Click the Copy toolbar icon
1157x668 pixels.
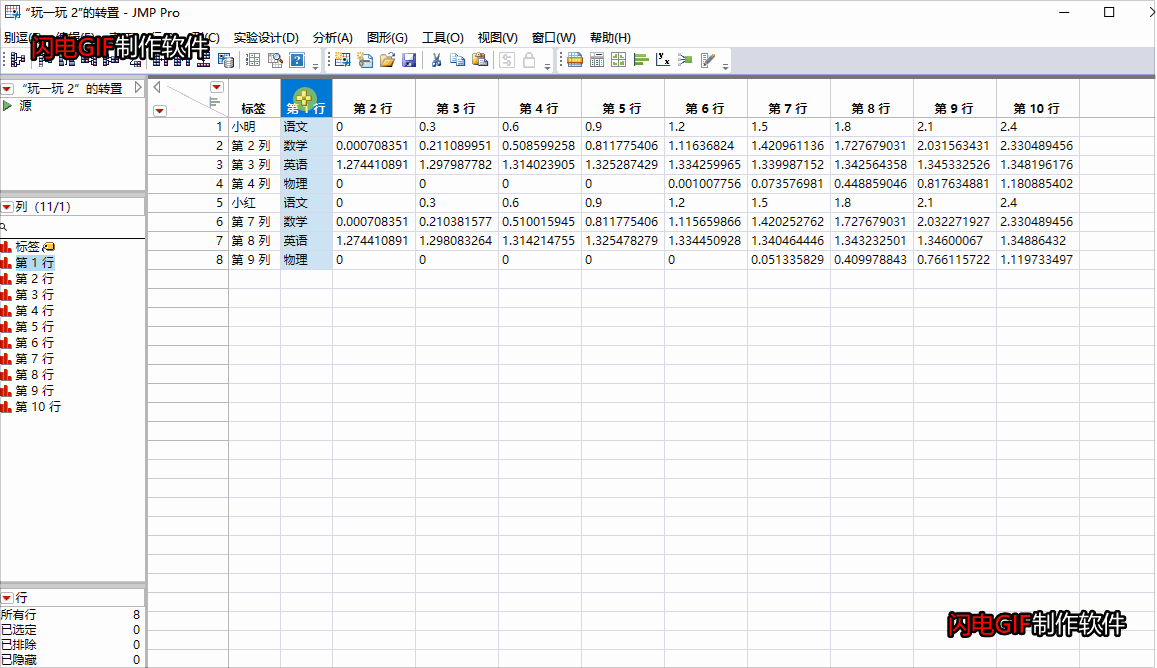[x=457, y=60]
